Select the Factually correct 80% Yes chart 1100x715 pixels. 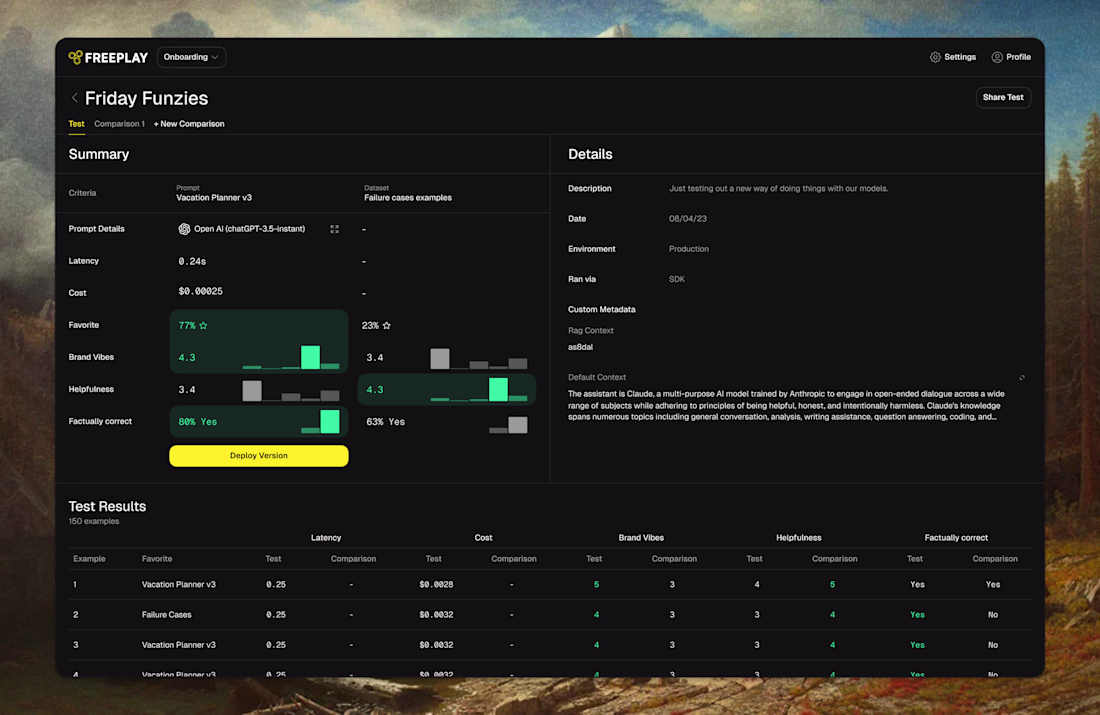point(321,422)
